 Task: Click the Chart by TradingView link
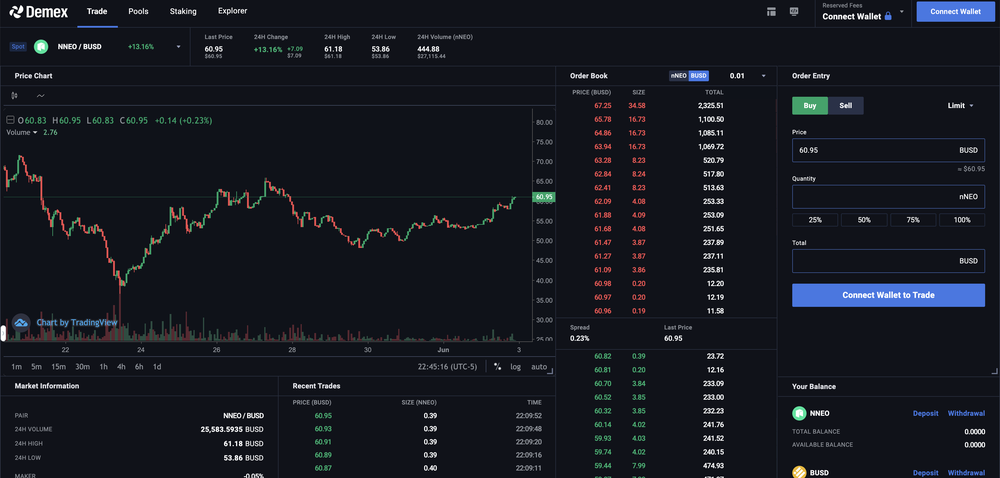[77, 322]
